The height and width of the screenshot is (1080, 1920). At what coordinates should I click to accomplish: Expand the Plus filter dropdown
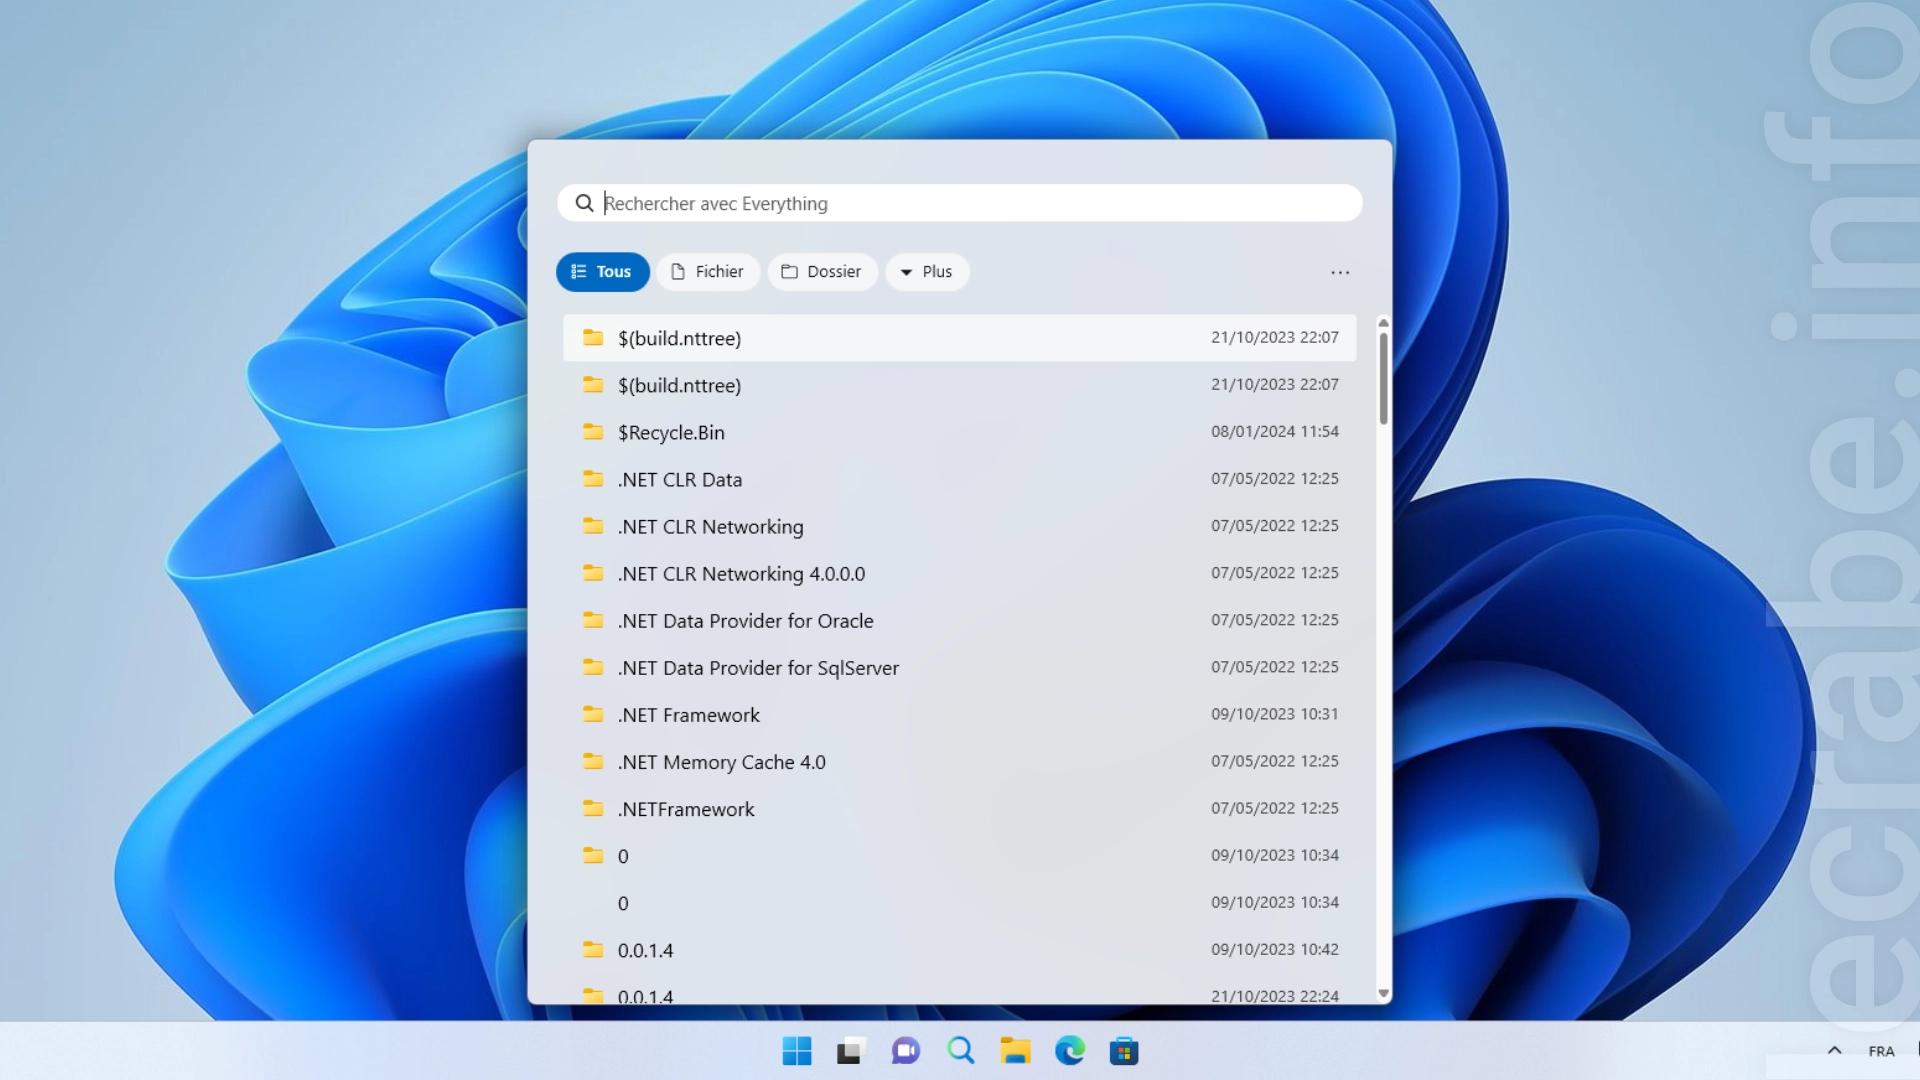click(x=927, y=272)
